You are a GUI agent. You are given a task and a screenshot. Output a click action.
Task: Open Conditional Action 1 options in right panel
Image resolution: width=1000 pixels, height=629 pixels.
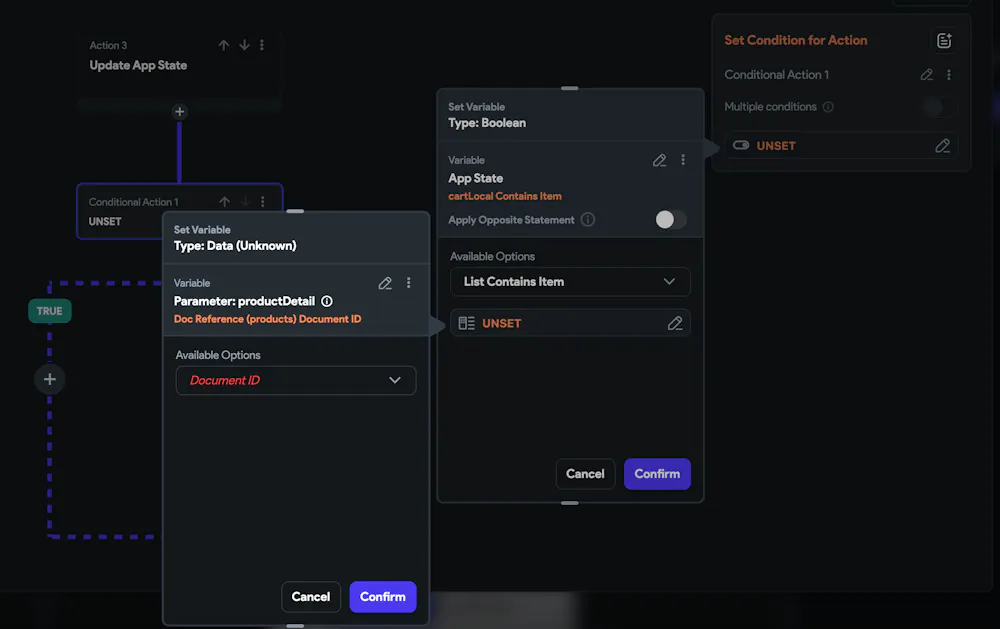tap(949, 75)
